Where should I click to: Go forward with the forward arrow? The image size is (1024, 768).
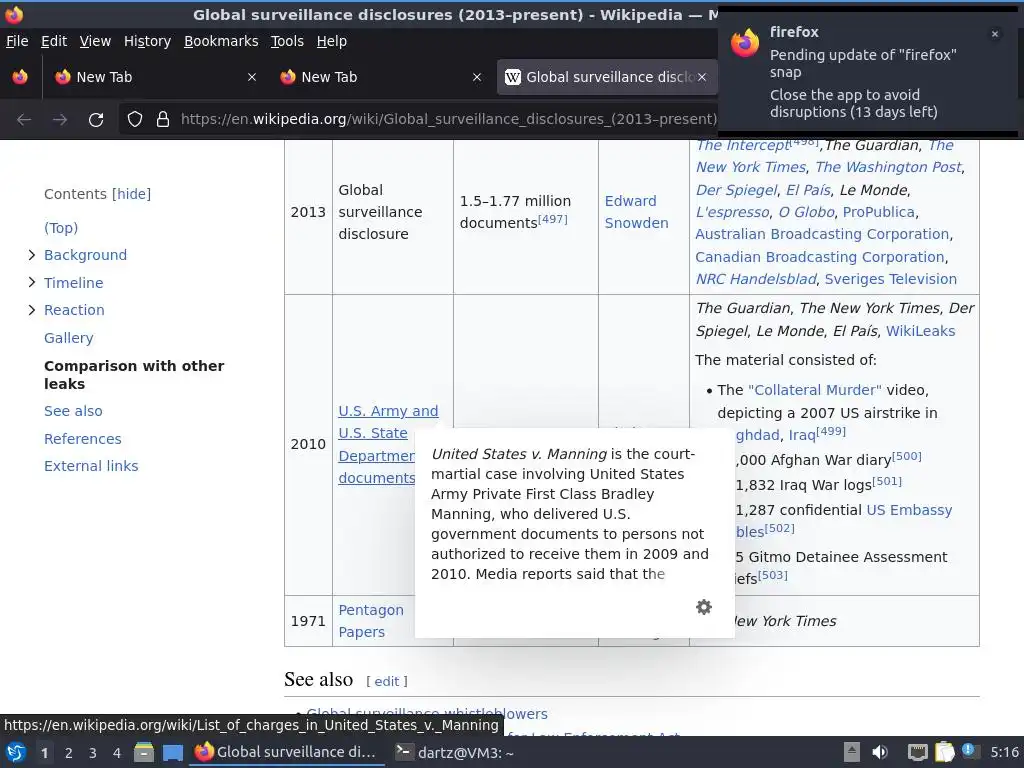click(x=60, y=120)
